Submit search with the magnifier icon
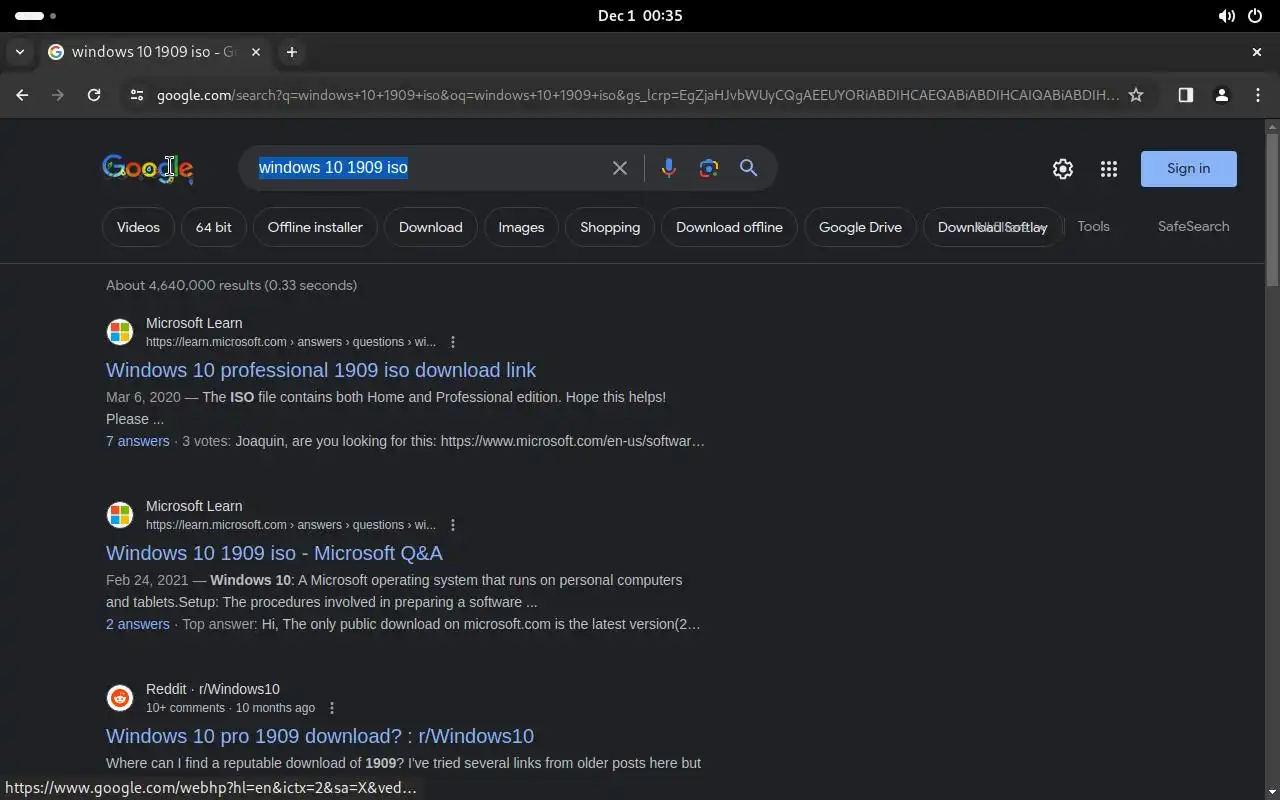Screen dimensions: 1280x800 click(748, 168)
